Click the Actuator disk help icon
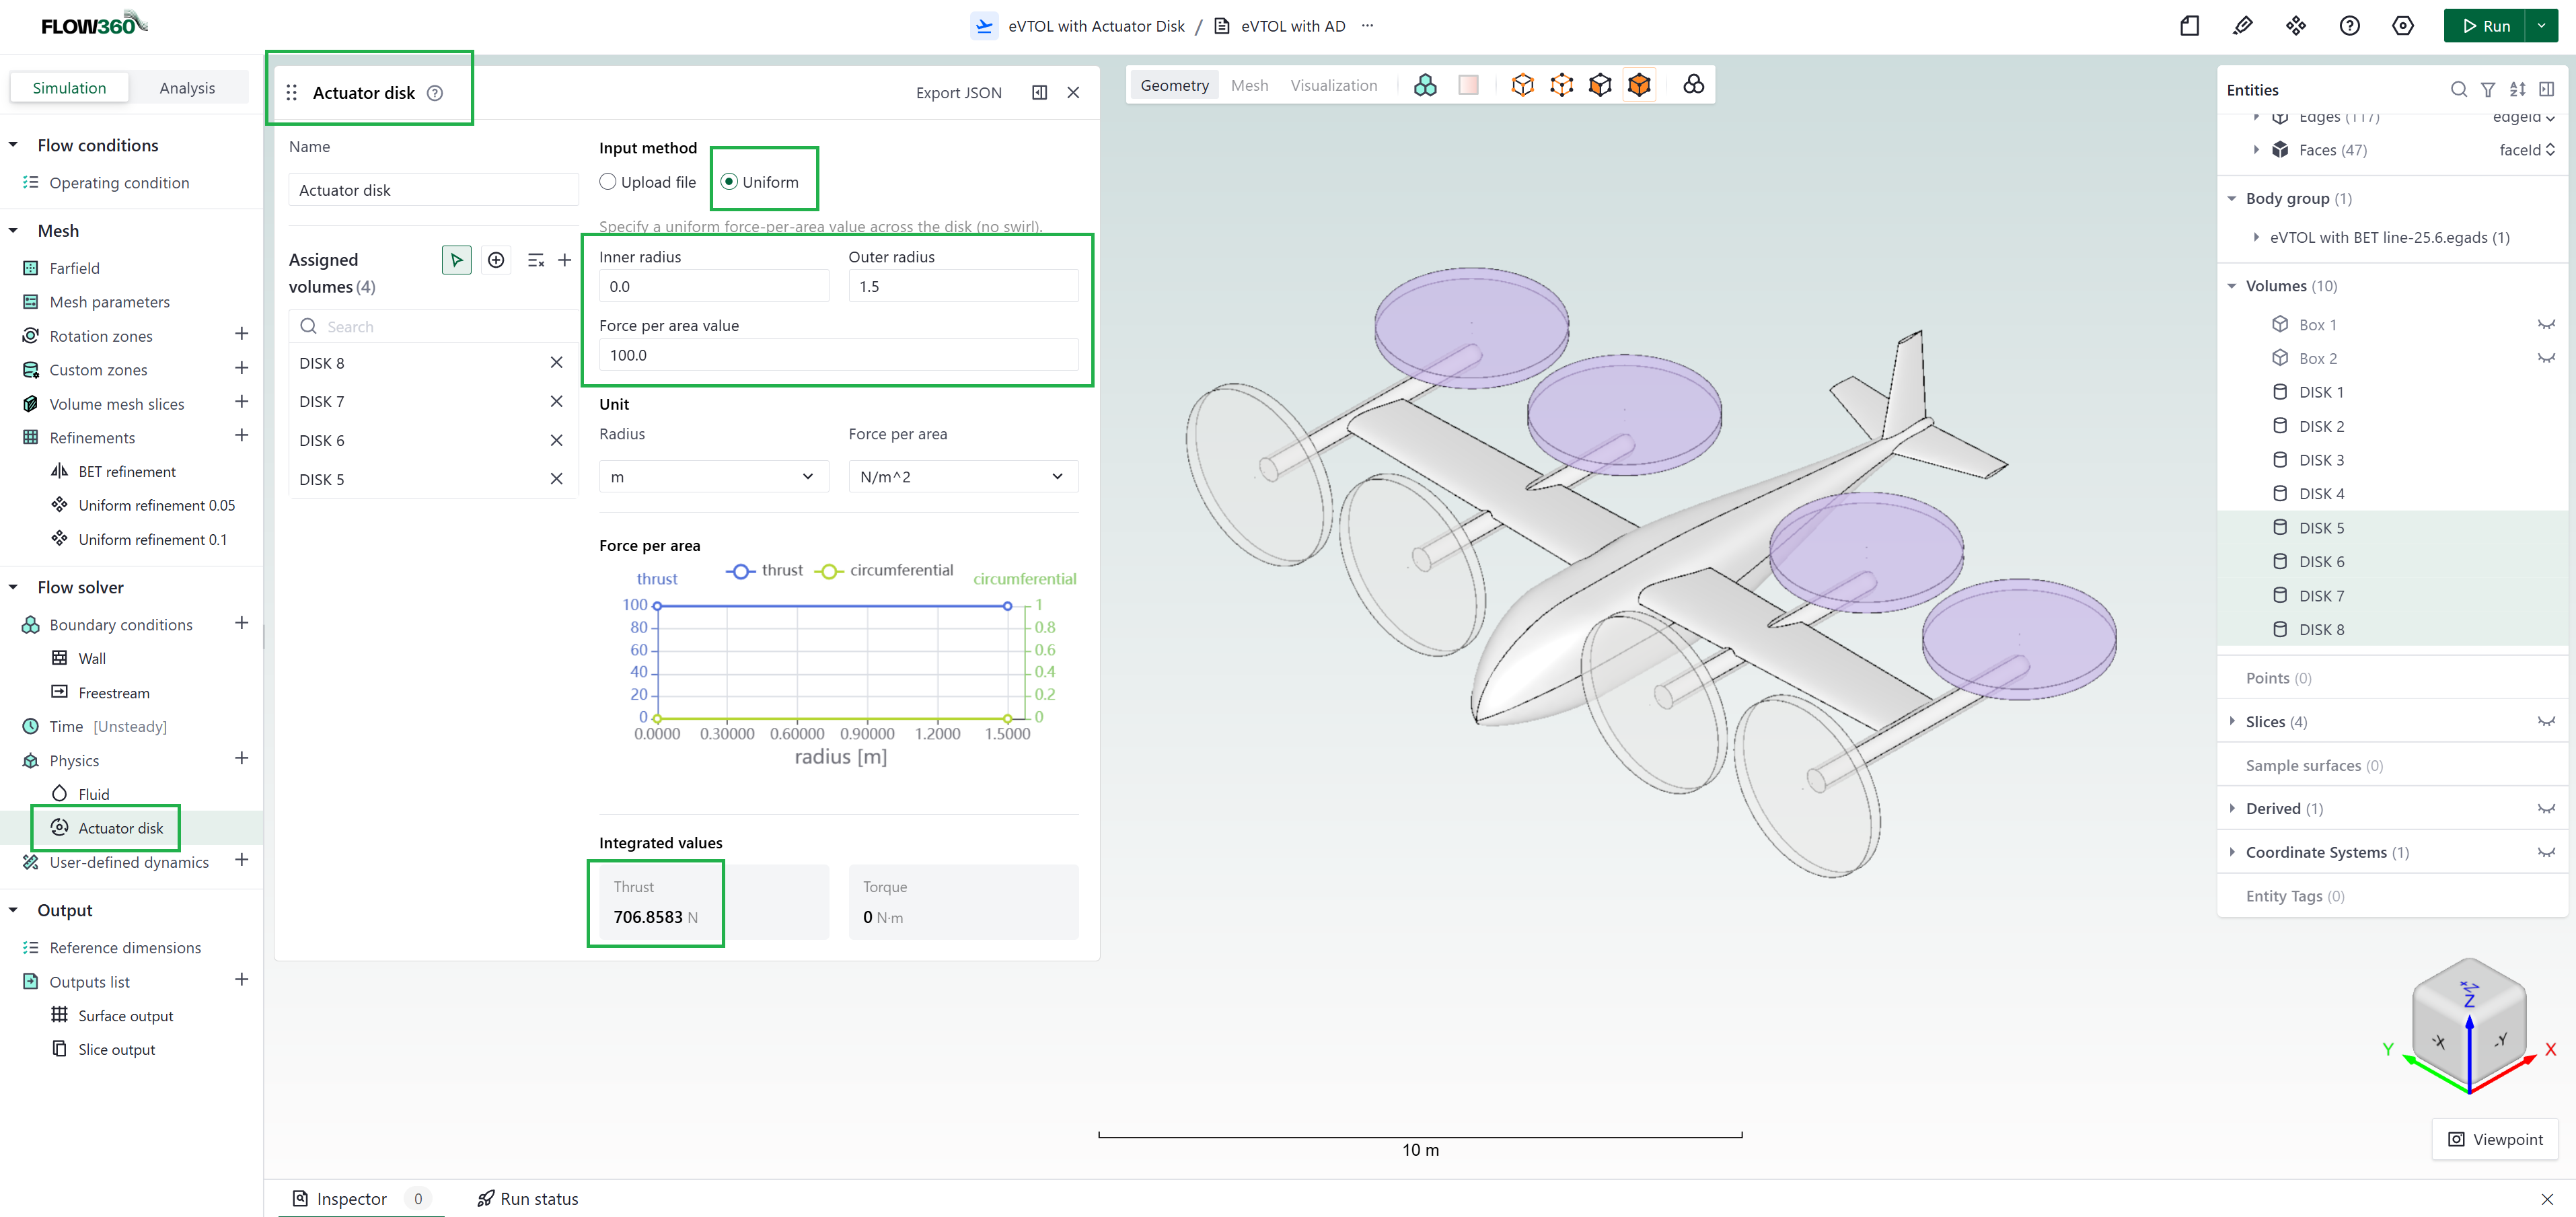Screen dimensions: 2576x1217 click(435, 93)
